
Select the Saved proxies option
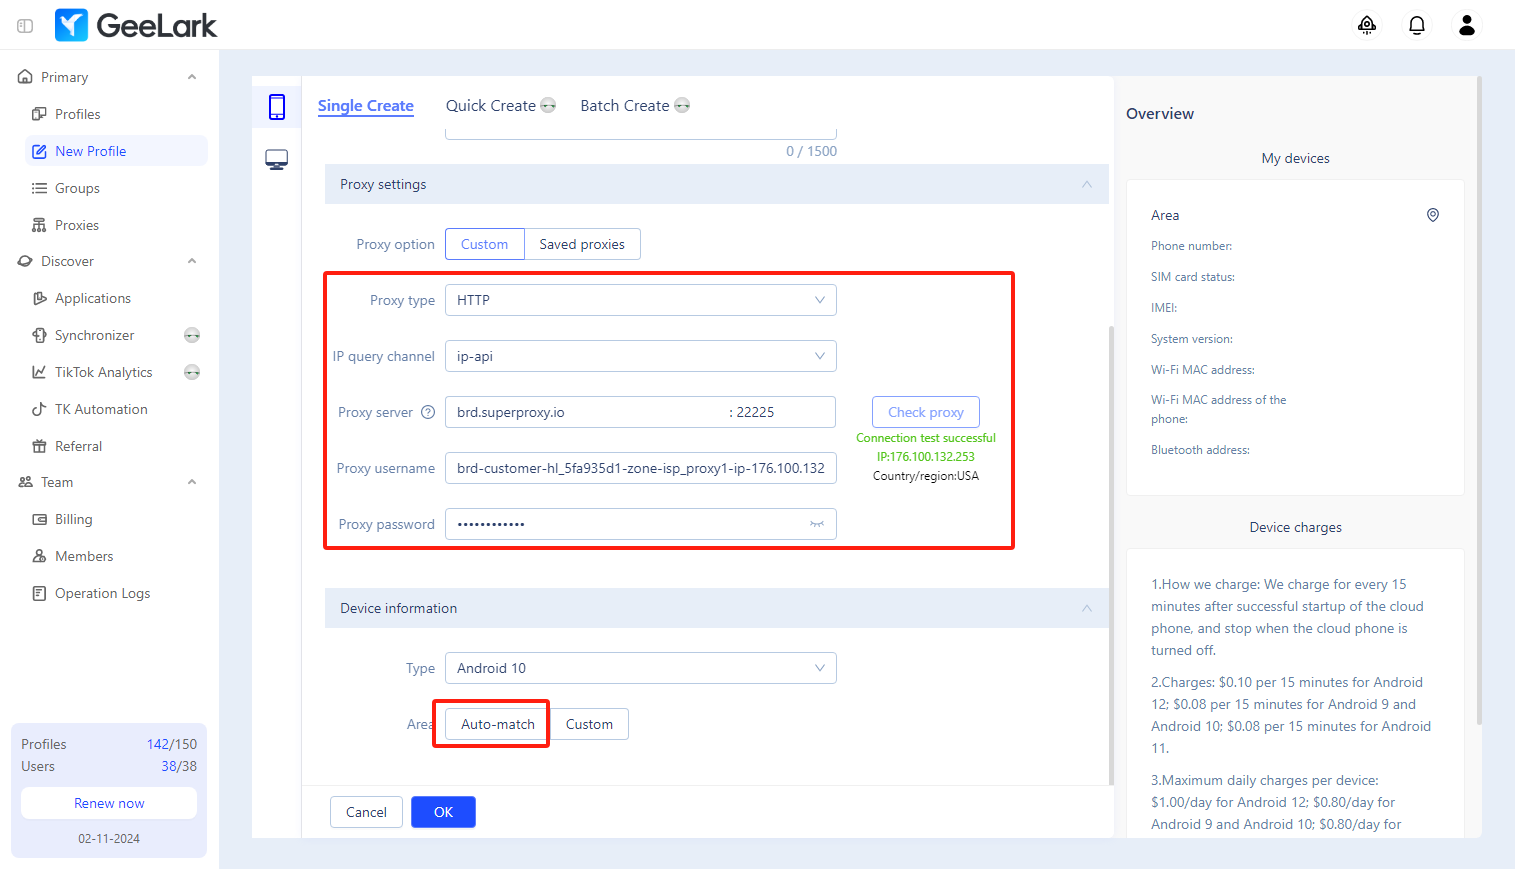click(581, 244)
